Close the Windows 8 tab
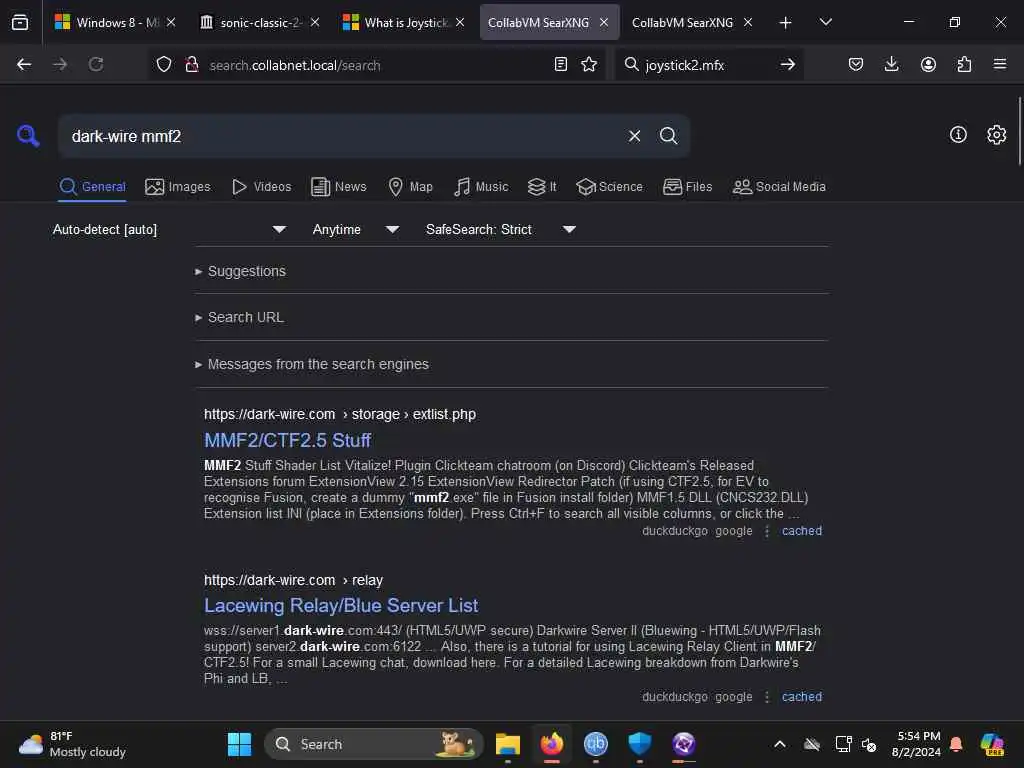Image resolution: width=1024 pixels, height=768 pixels. (x=171, y=23)
